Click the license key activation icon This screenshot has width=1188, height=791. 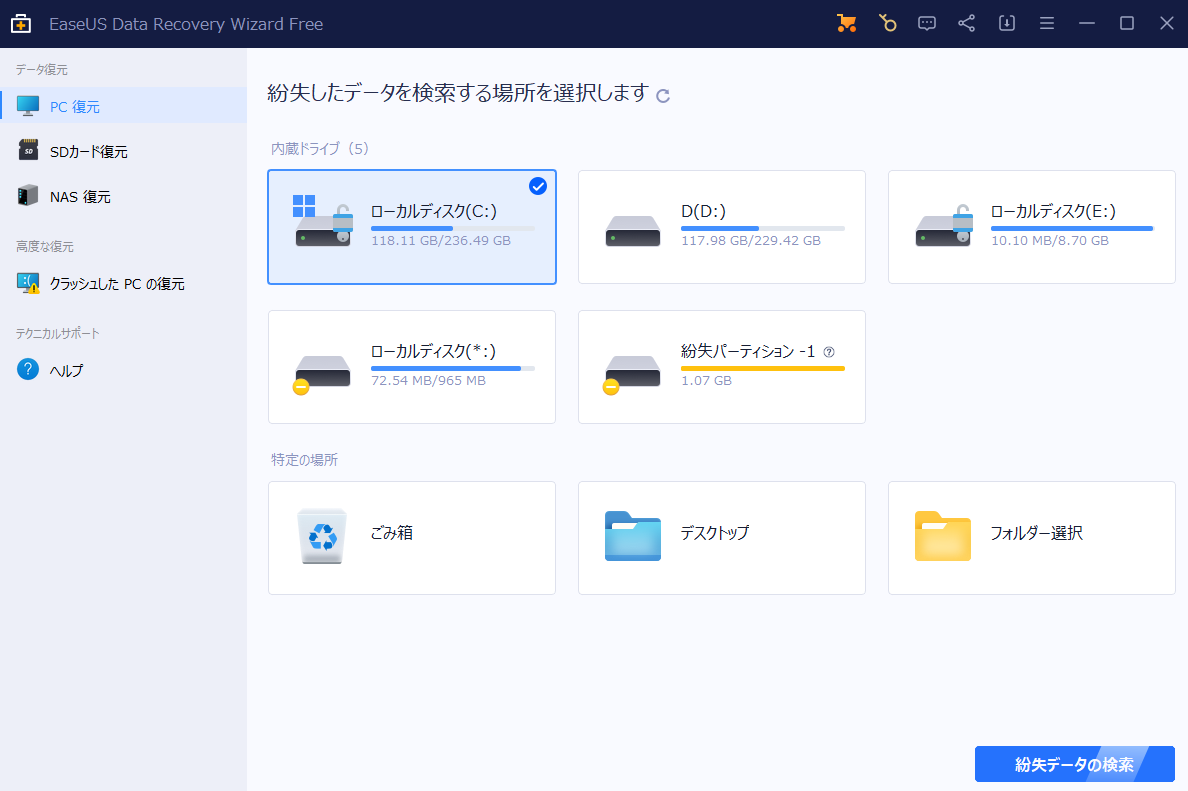click(888, 22)
